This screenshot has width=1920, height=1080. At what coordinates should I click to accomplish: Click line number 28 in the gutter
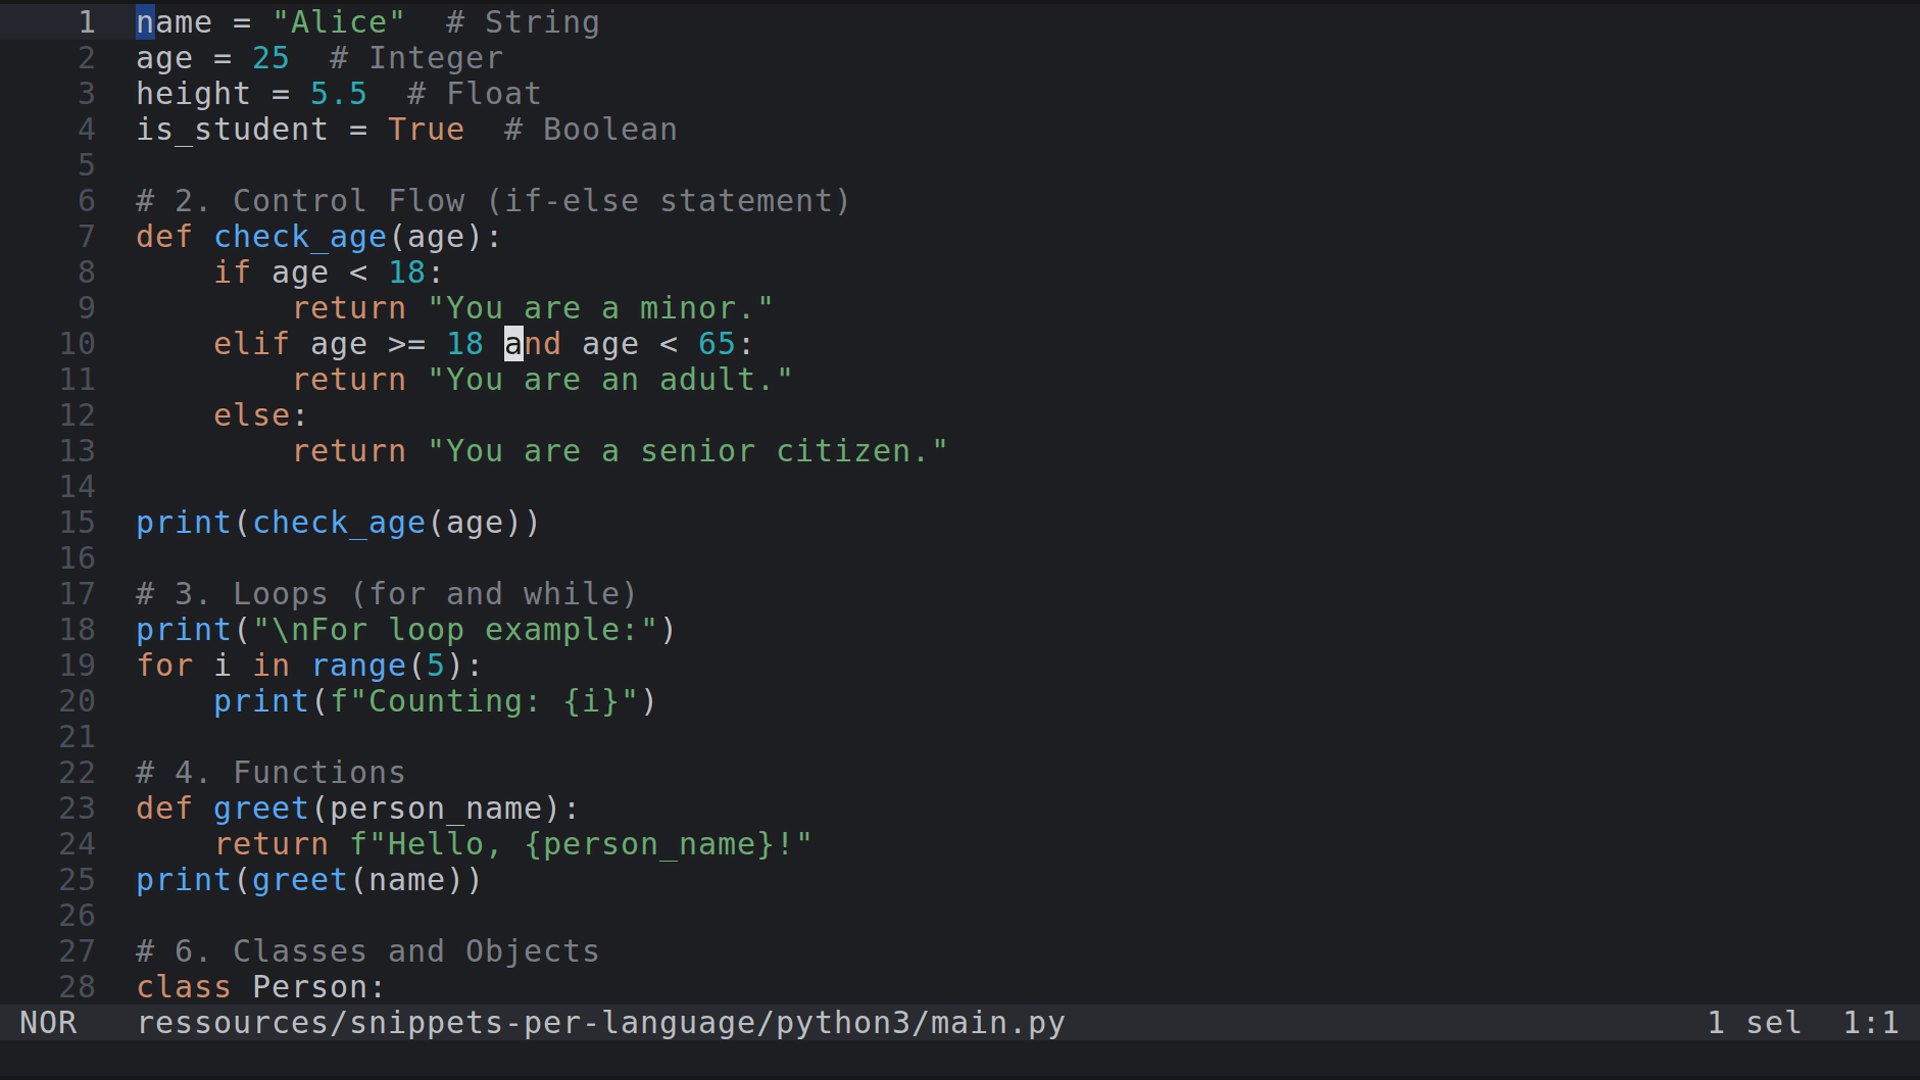[x=77, y=987]
